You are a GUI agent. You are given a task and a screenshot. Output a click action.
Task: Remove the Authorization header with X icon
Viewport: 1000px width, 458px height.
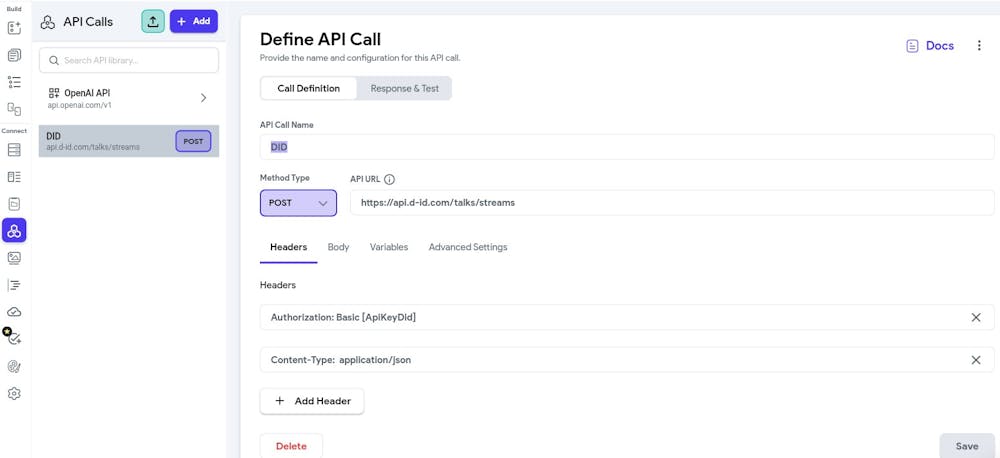[x=976, y=317]
